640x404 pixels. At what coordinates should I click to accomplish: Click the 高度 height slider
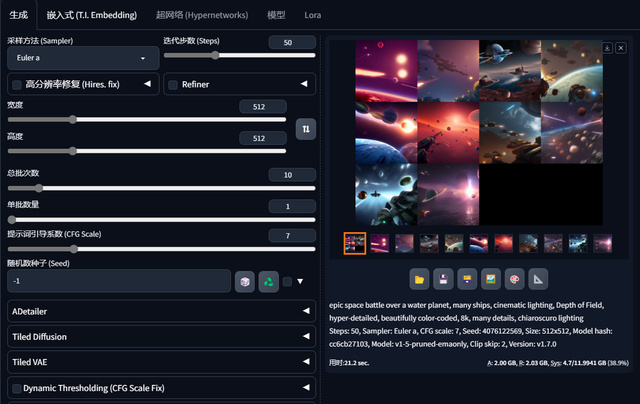click(147, 151)
